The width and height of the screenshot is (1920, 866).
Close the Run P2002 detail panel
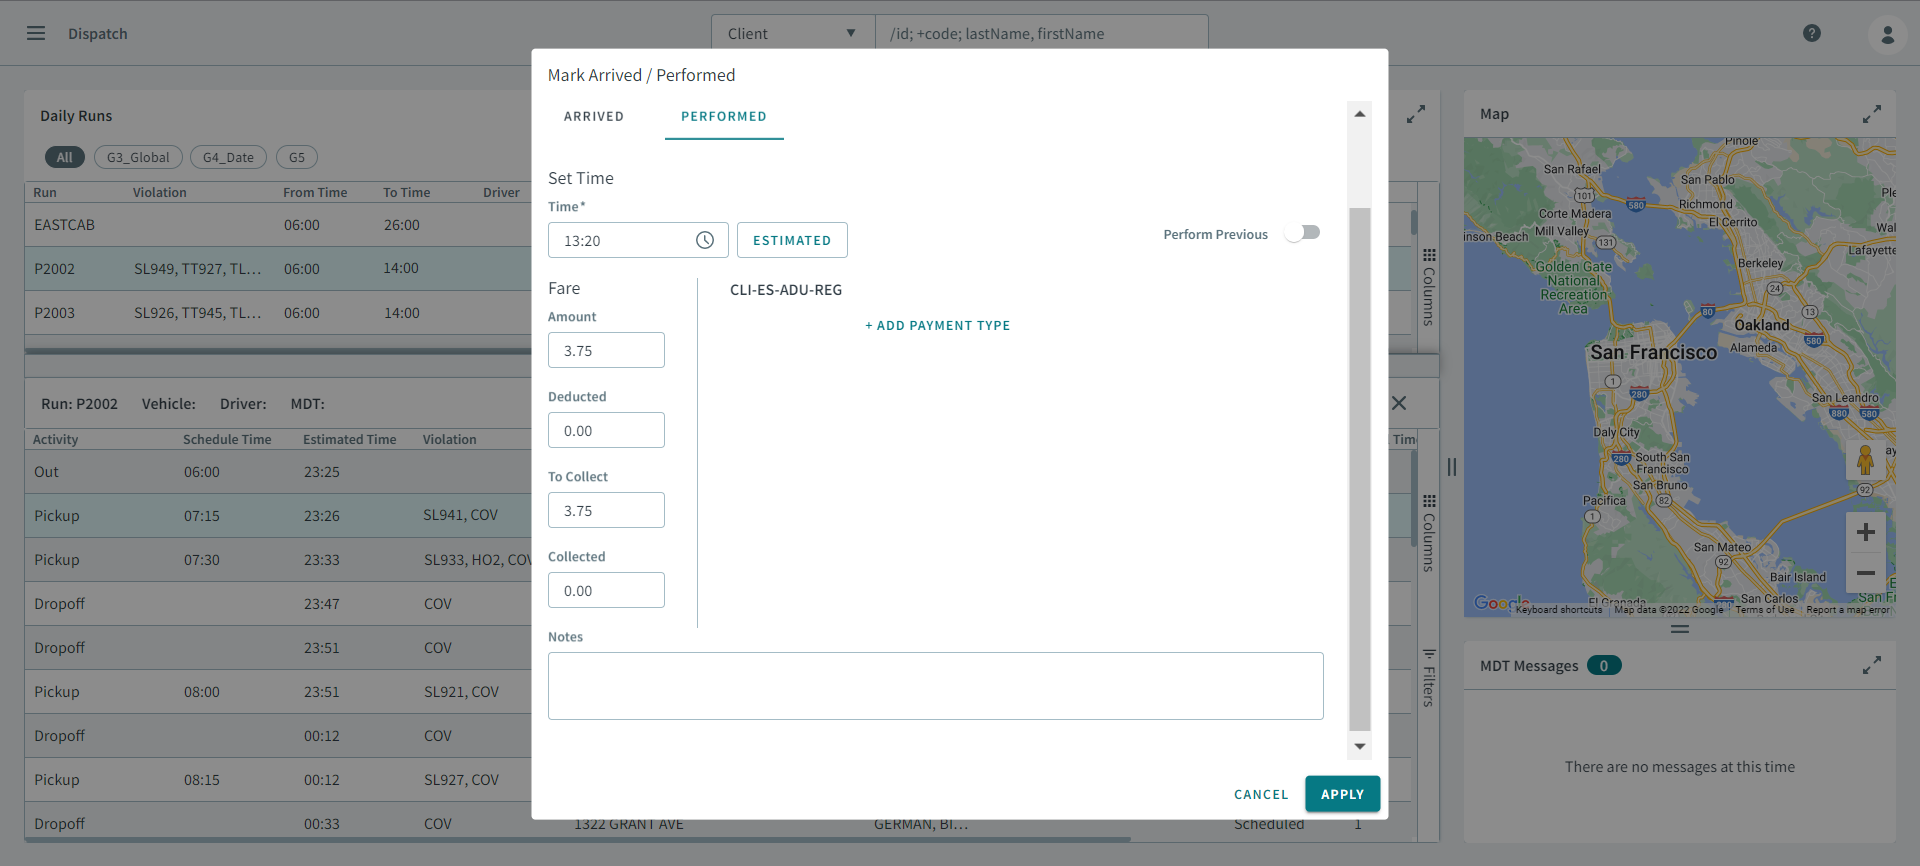1399,403
